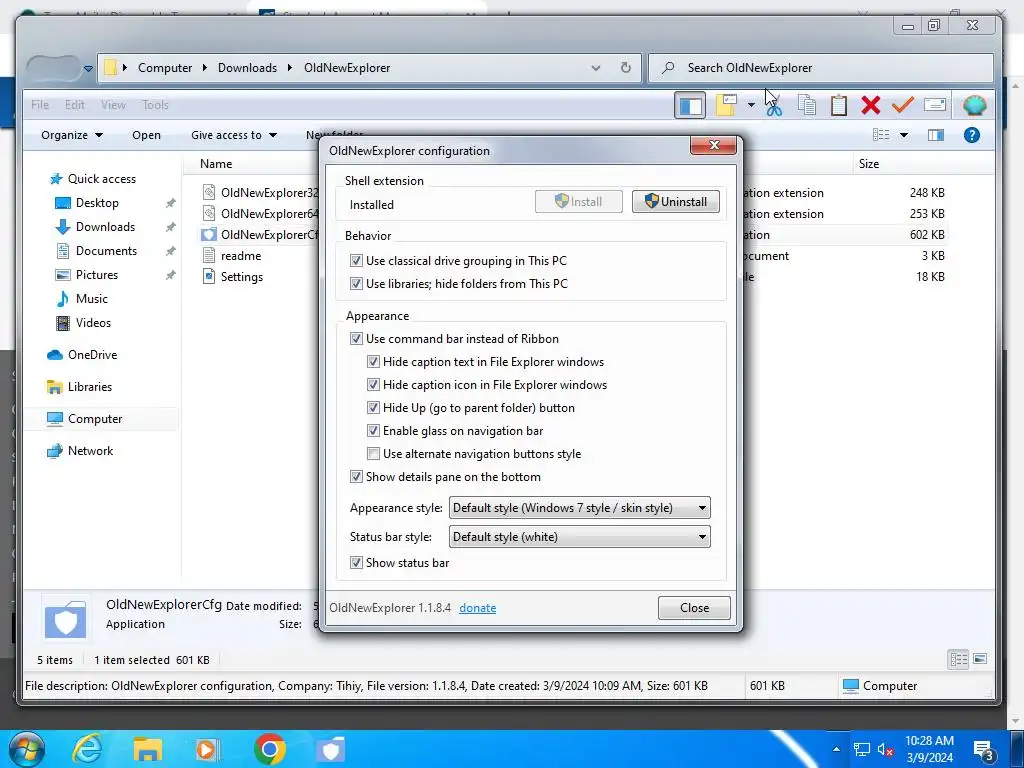Click the orange checkmark Properties icon
Screen dimensions: 1024x768
click(903, 105)
